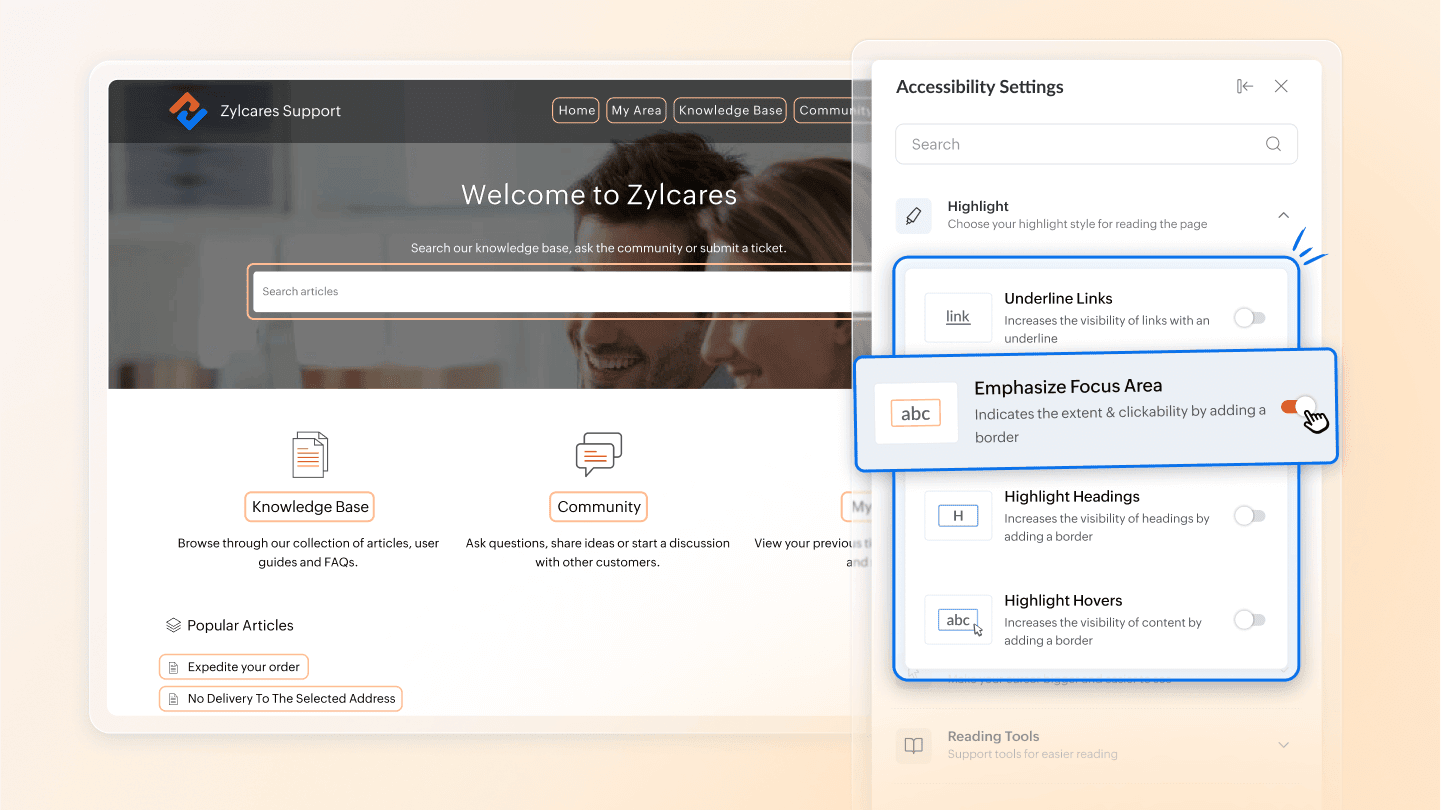Expand the Reading Tools section chevron
1441x810 pixels.
click(x=1284, y=745)
